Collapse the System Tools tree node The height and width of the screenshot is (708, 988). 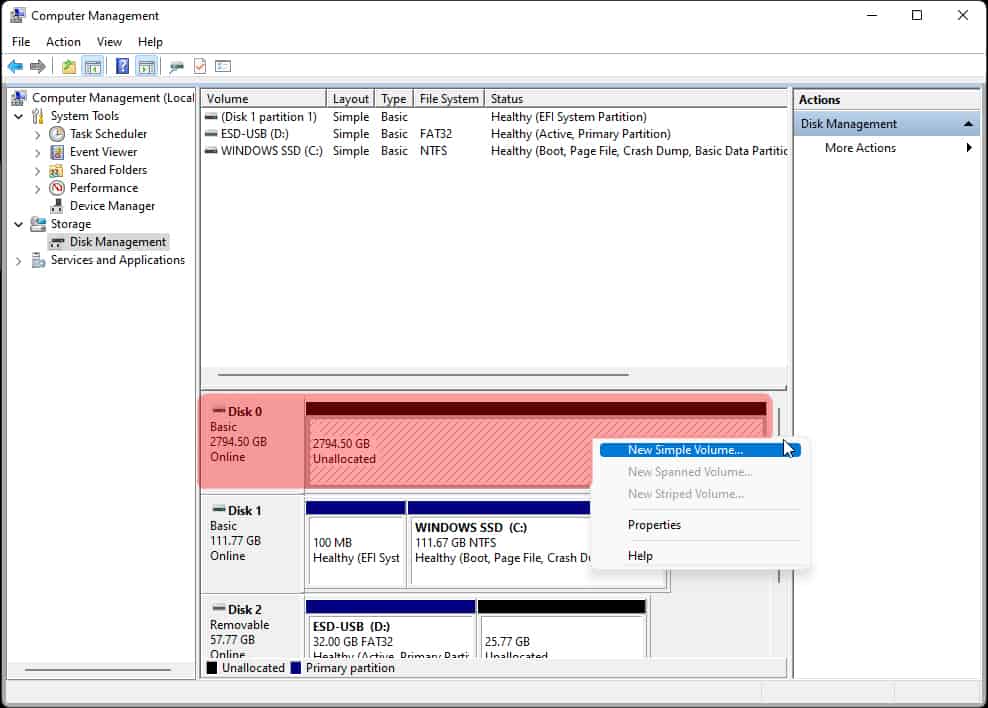click(18, 117)
